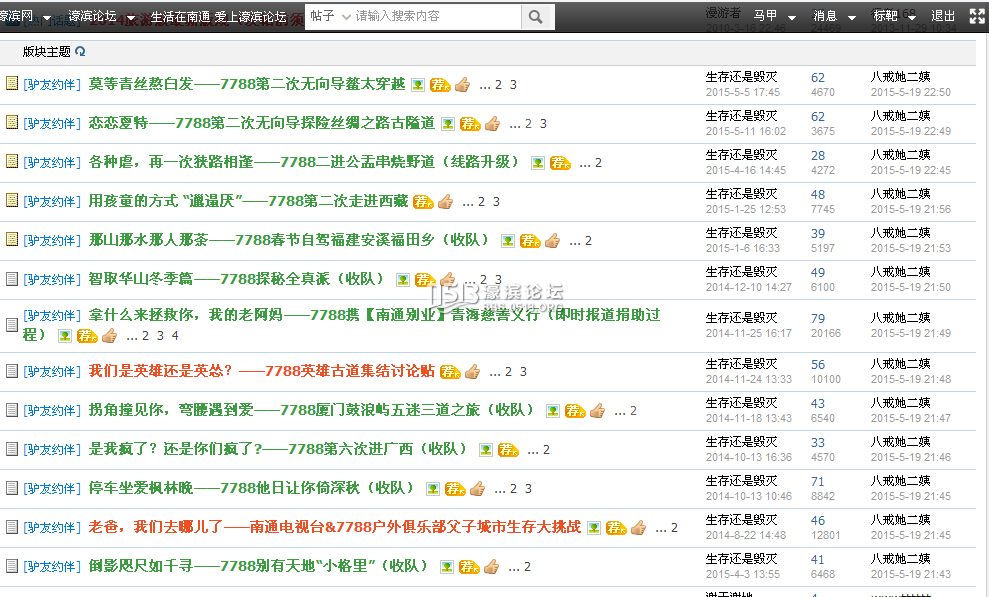Click the refresh icon next to 版块主题
The height and width of the screenshot is (597, 989).
pos(82,51)
